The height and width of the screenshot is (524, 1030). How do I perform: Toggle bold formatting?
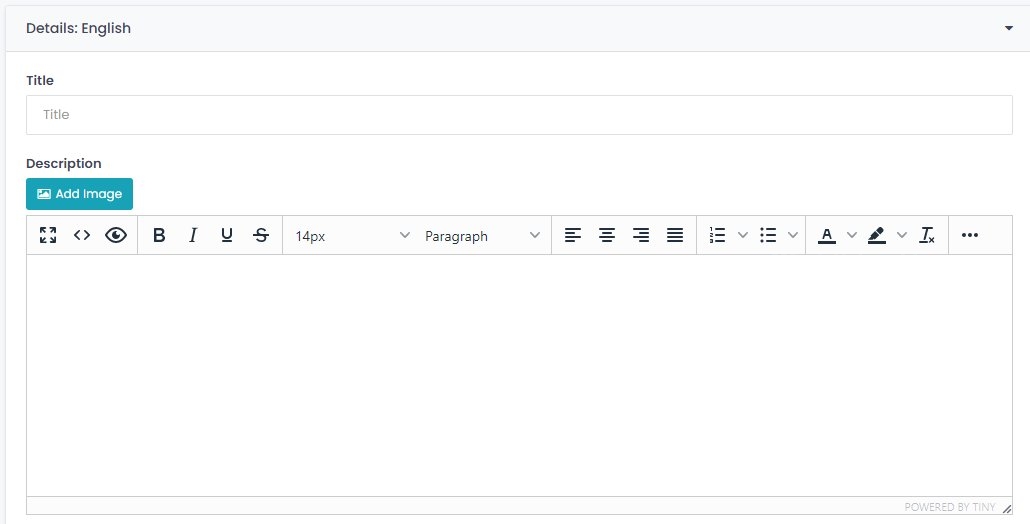[x=159, y=235]
